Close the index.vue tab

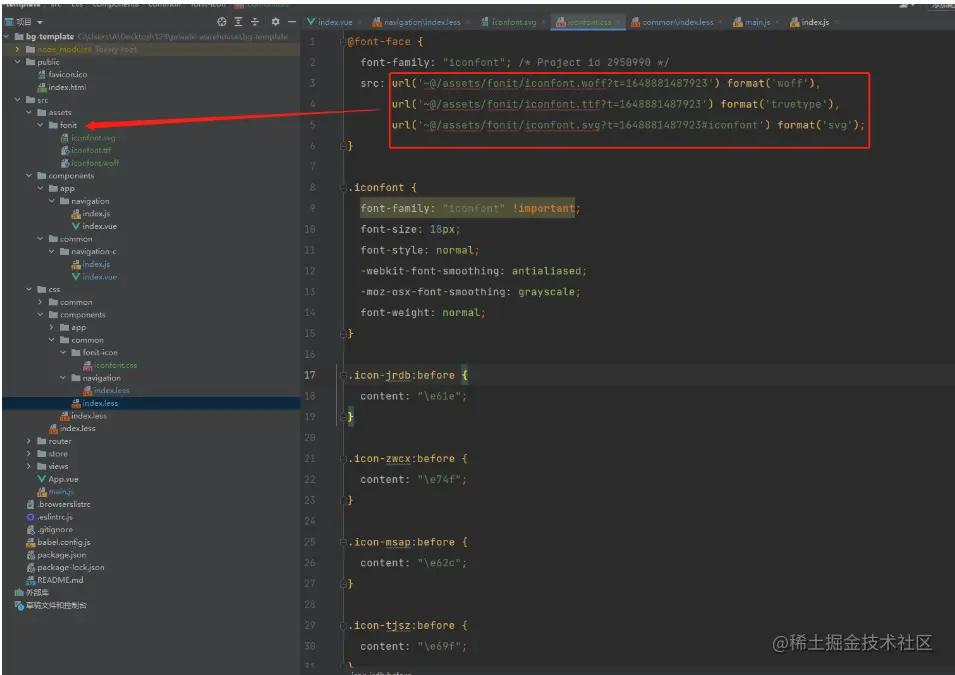point(360,23)
